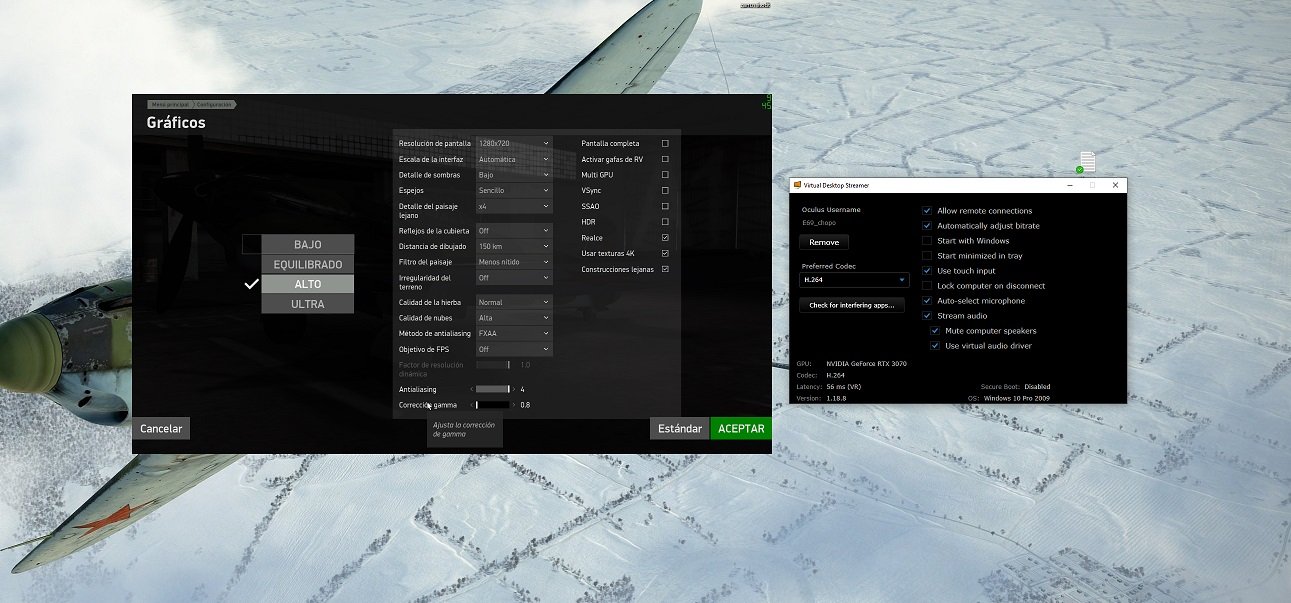Uncheck Allow remote connections in Streamer
This screenshot has height=603, width=1291.
coord(927,211)
